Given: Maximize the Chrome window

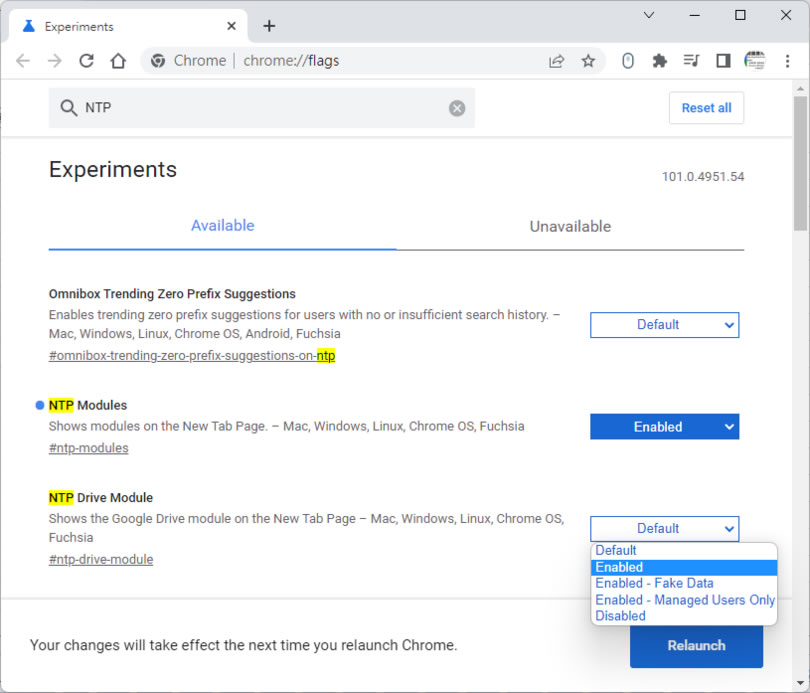Looking at the screenshot, I should [740, 15].
